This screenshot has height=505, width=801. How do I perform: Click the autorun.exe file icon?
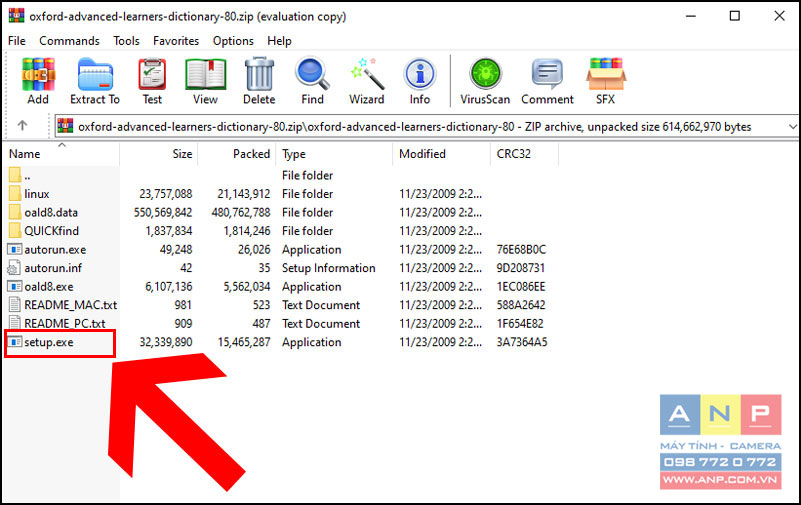[x=14, y=250]
